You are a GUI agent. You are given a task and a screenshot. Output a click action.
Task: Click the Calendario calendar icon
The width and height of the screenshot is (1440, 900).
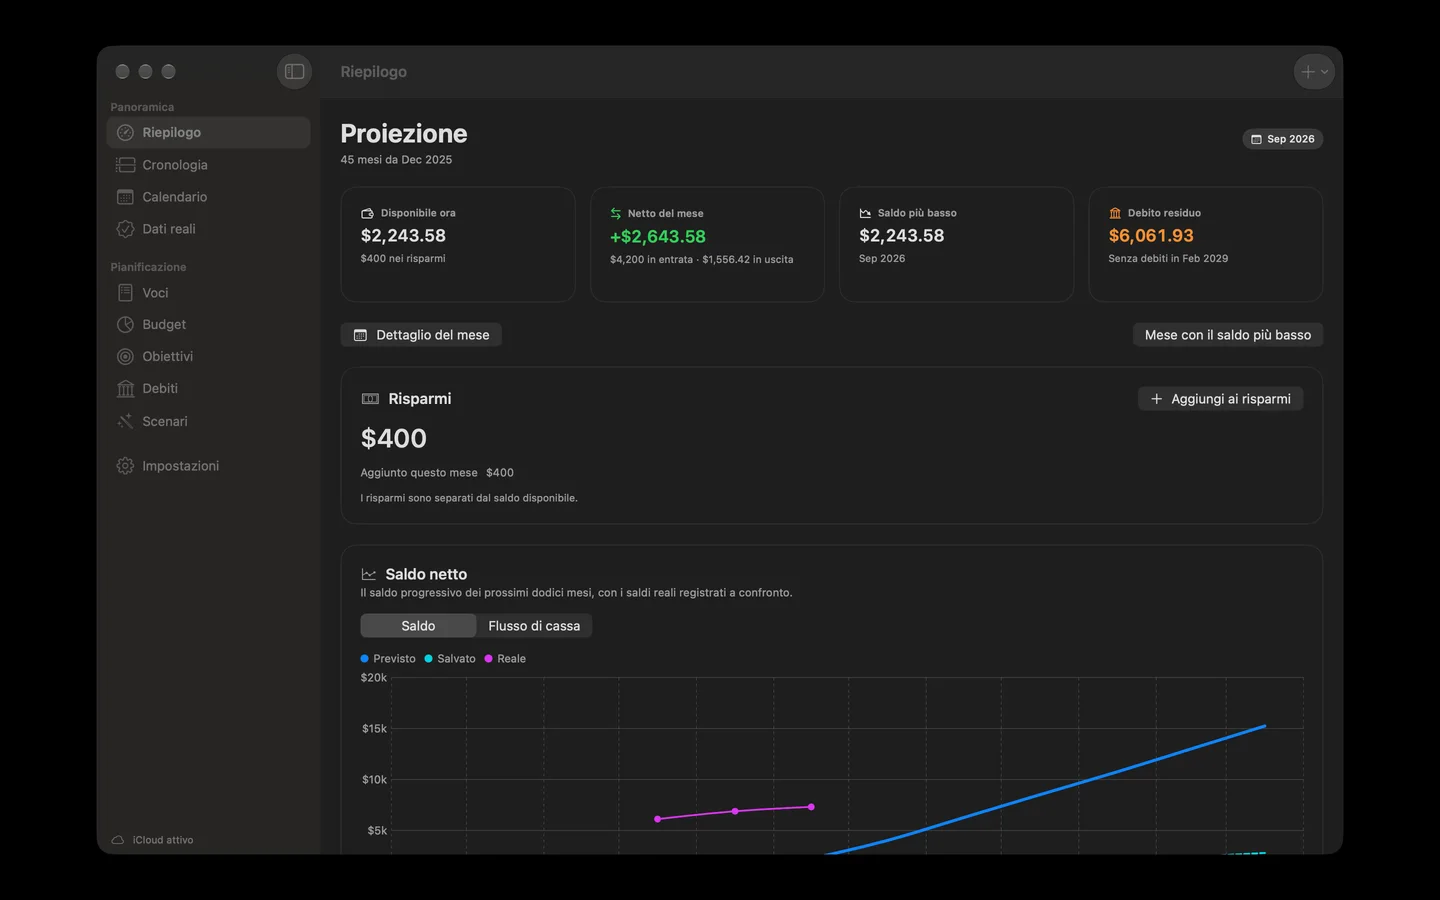[x=125, y=197]
